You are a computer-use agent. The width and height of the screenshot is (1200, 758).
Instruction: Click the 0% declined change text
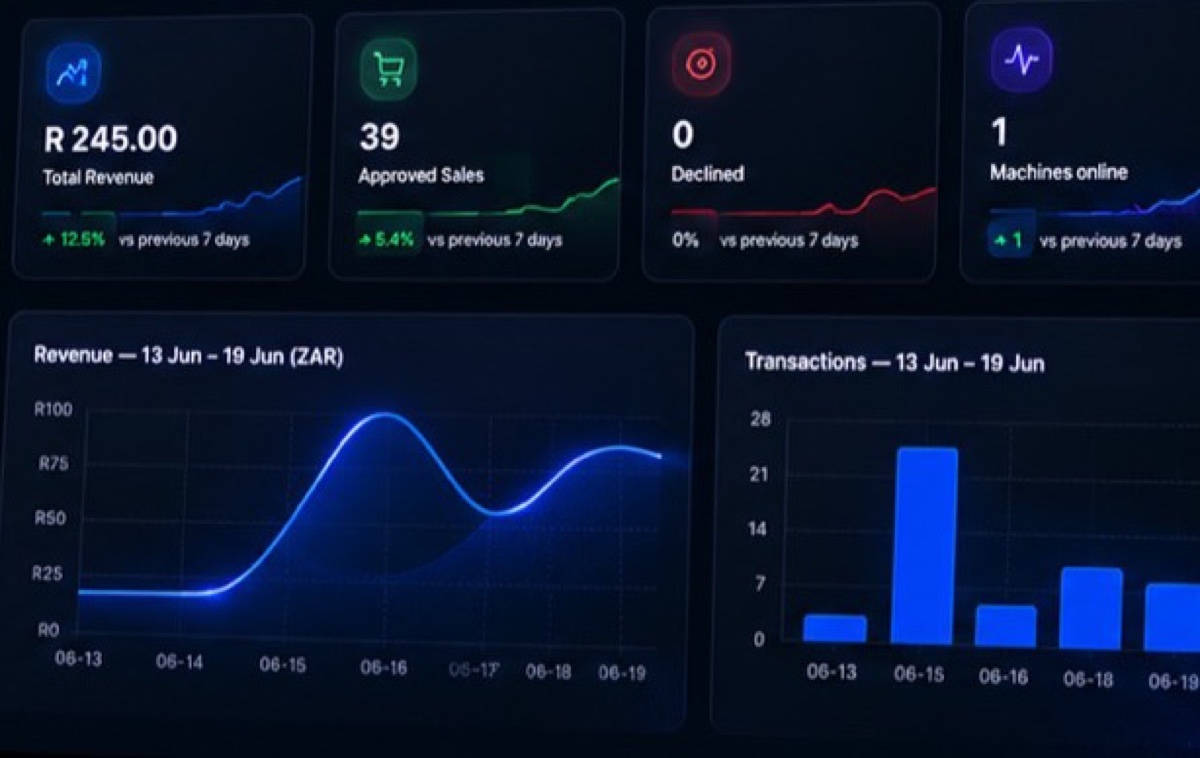click(x=685, y=240)
